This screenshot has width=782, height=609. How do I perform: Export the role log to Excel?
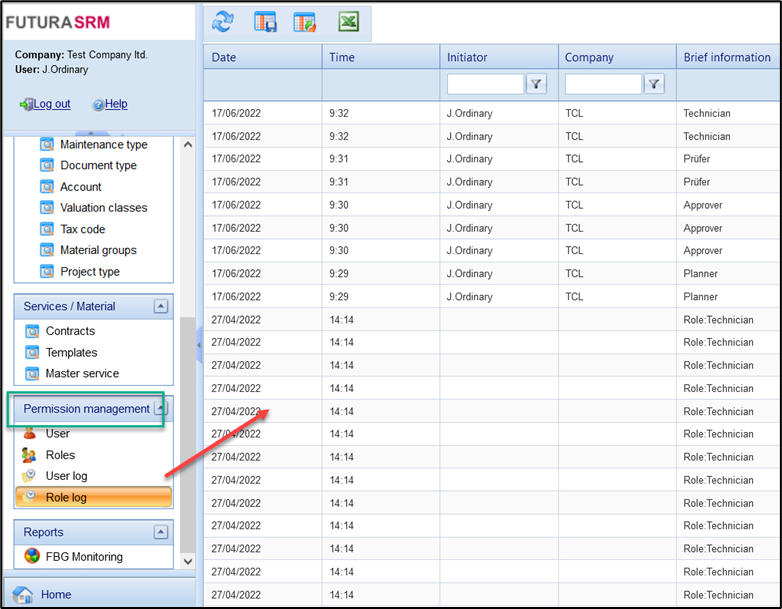tap(348, 22)
